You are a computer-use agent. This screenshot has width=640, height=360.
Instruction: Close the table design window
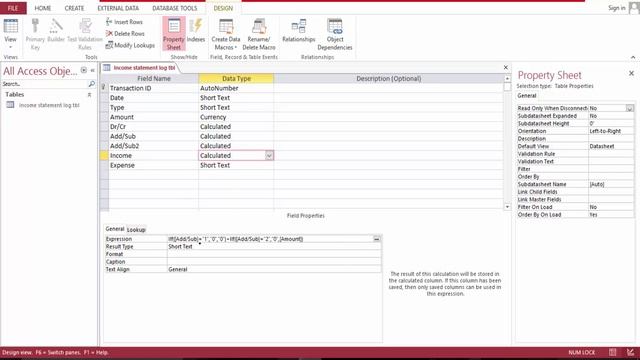pos(506,67)
